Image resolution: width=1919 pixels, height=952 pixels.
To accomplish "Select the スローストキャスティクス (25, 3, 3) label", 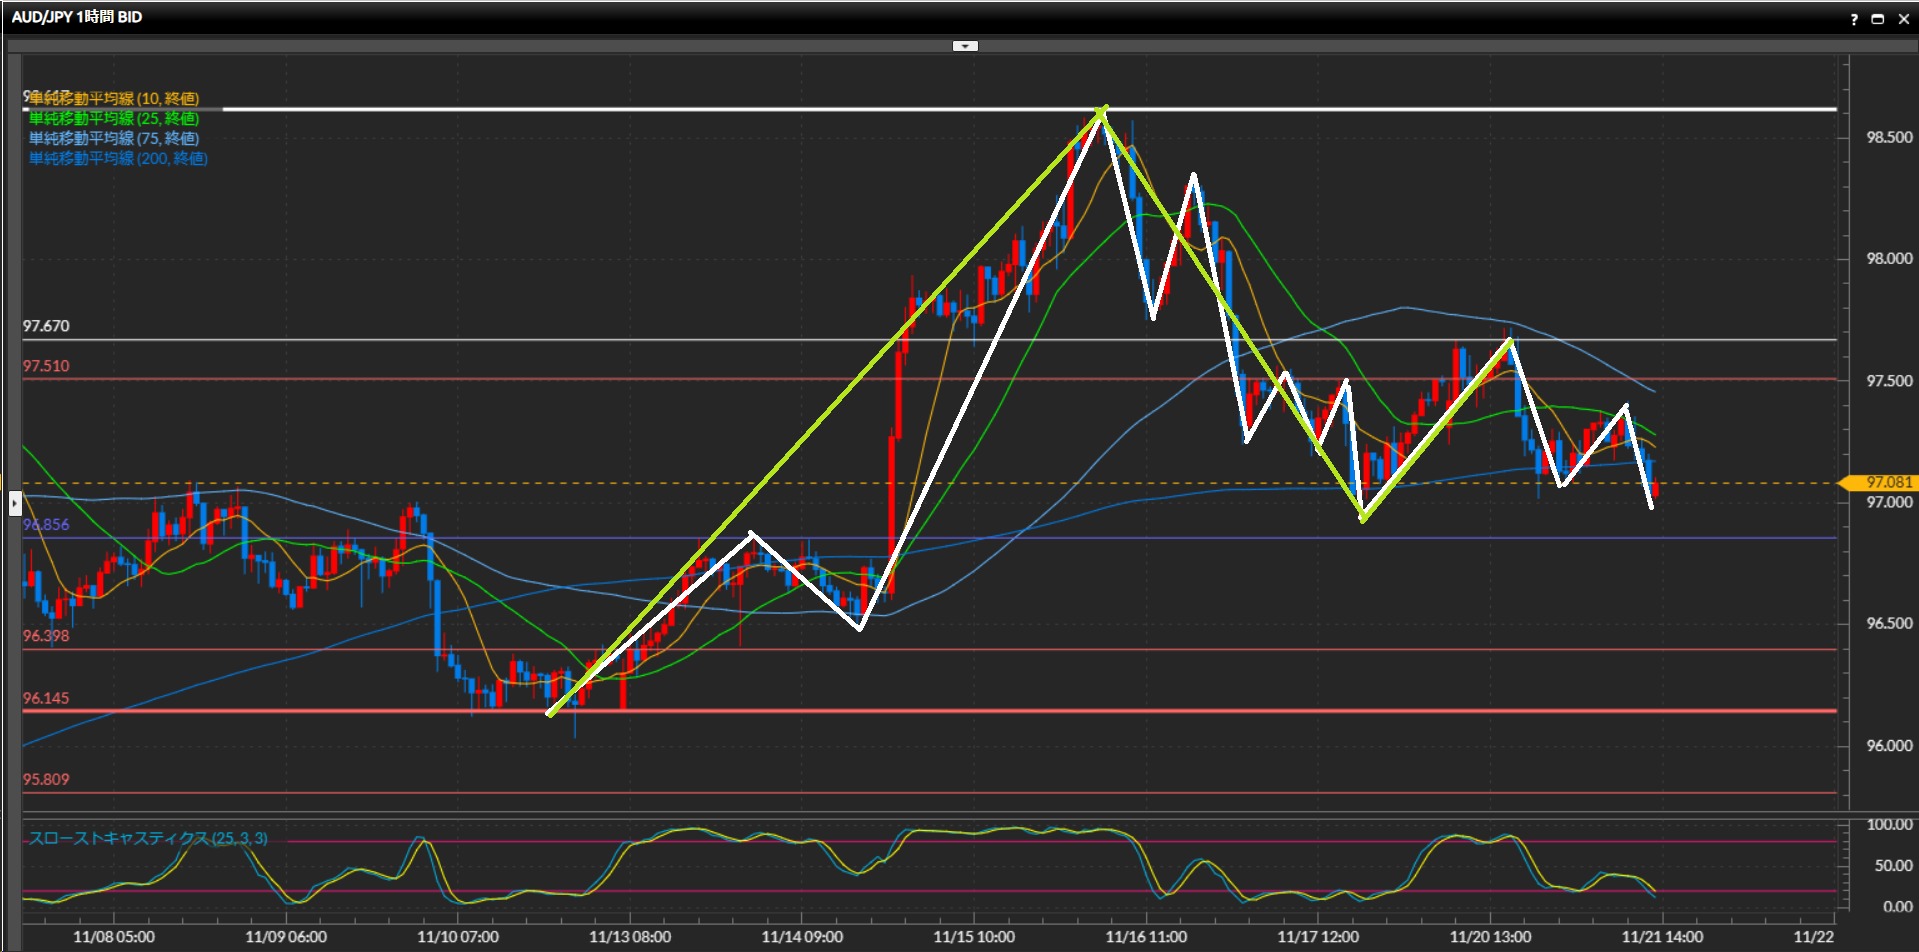I will coord(148,838).
